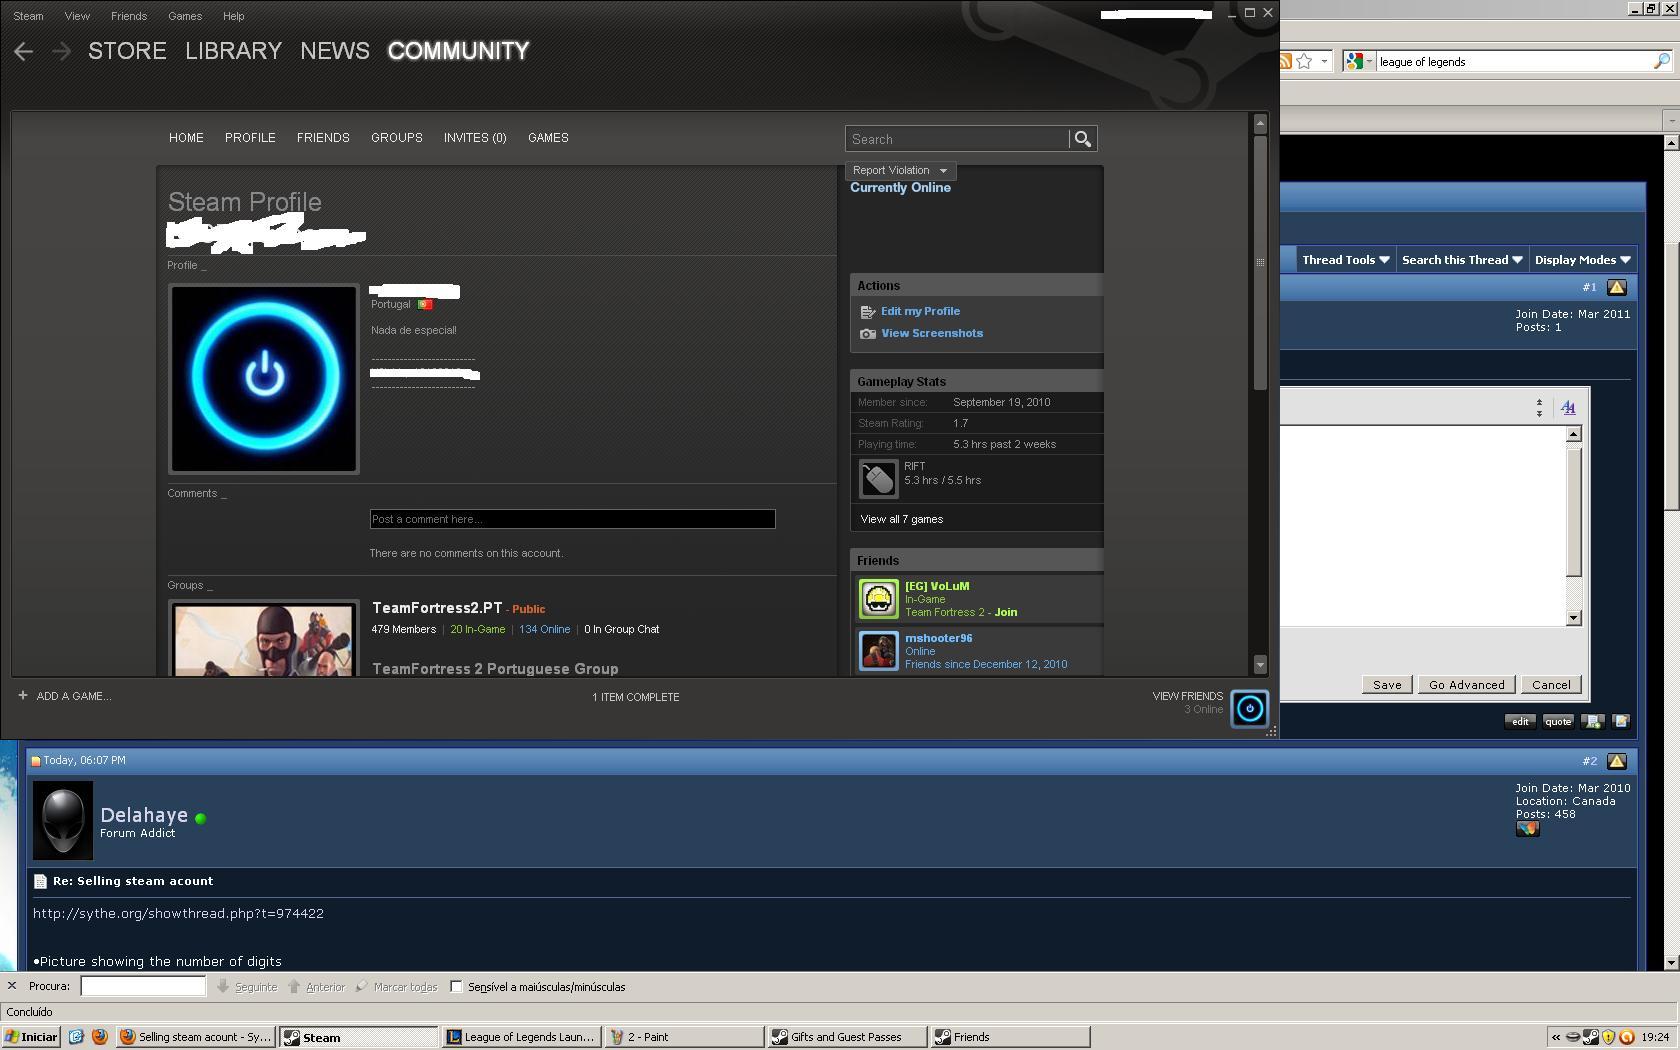
Task: Switch to the NEWS section
Action: (x=335, y=51)
